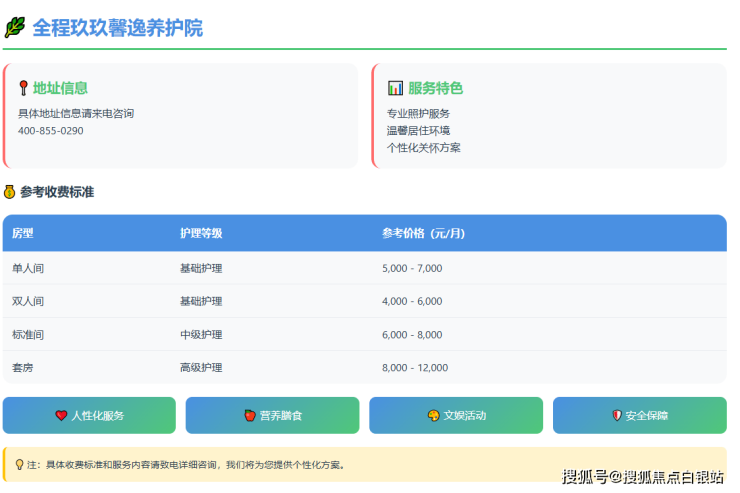Click the bar chart icon by 服务特色
Image resolution: width=740 pixels, height=493 pixels.
pos(395,88)
